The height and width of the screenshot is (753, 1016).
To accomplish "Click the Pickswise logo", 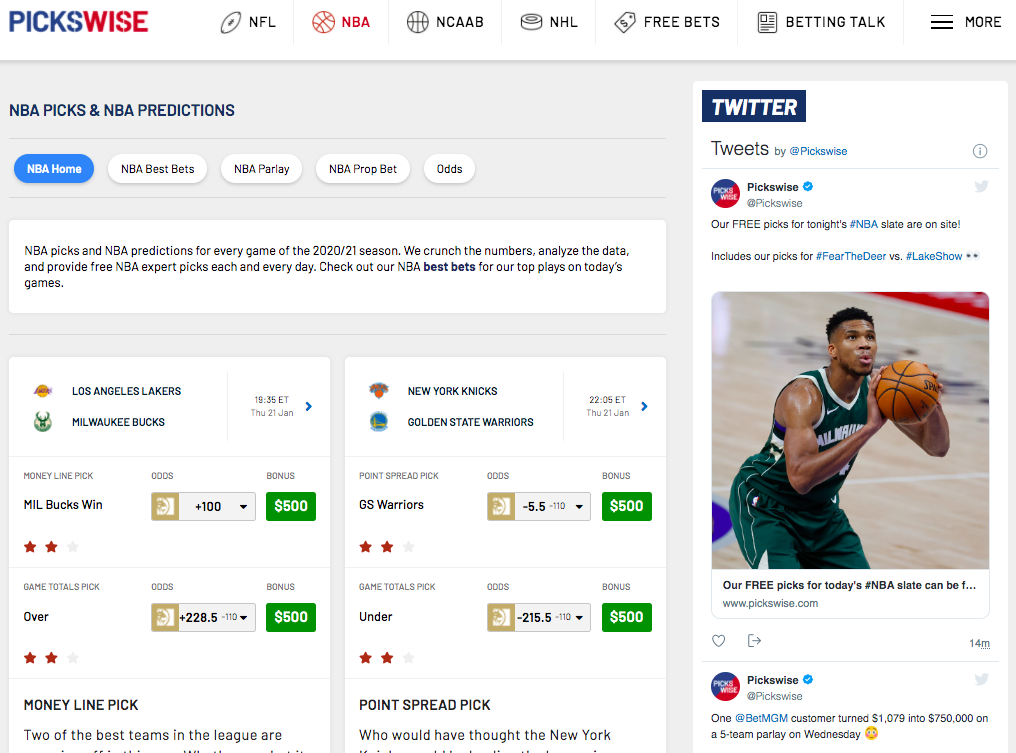I will point(78,21).
